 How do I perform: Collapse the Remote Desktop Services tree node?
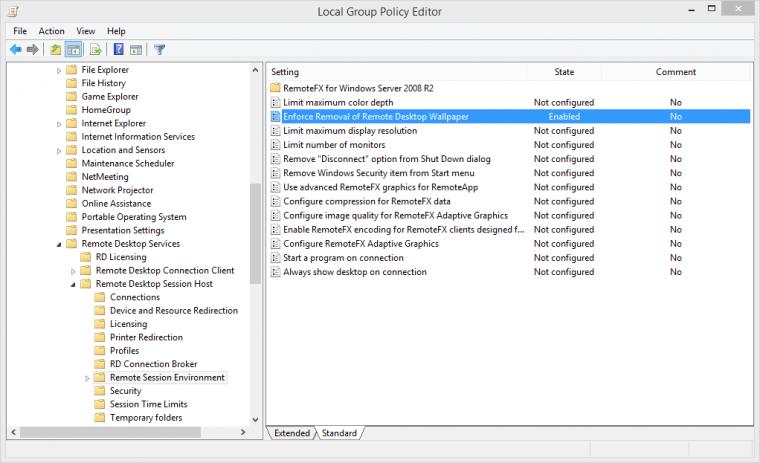tap(59, 244)
